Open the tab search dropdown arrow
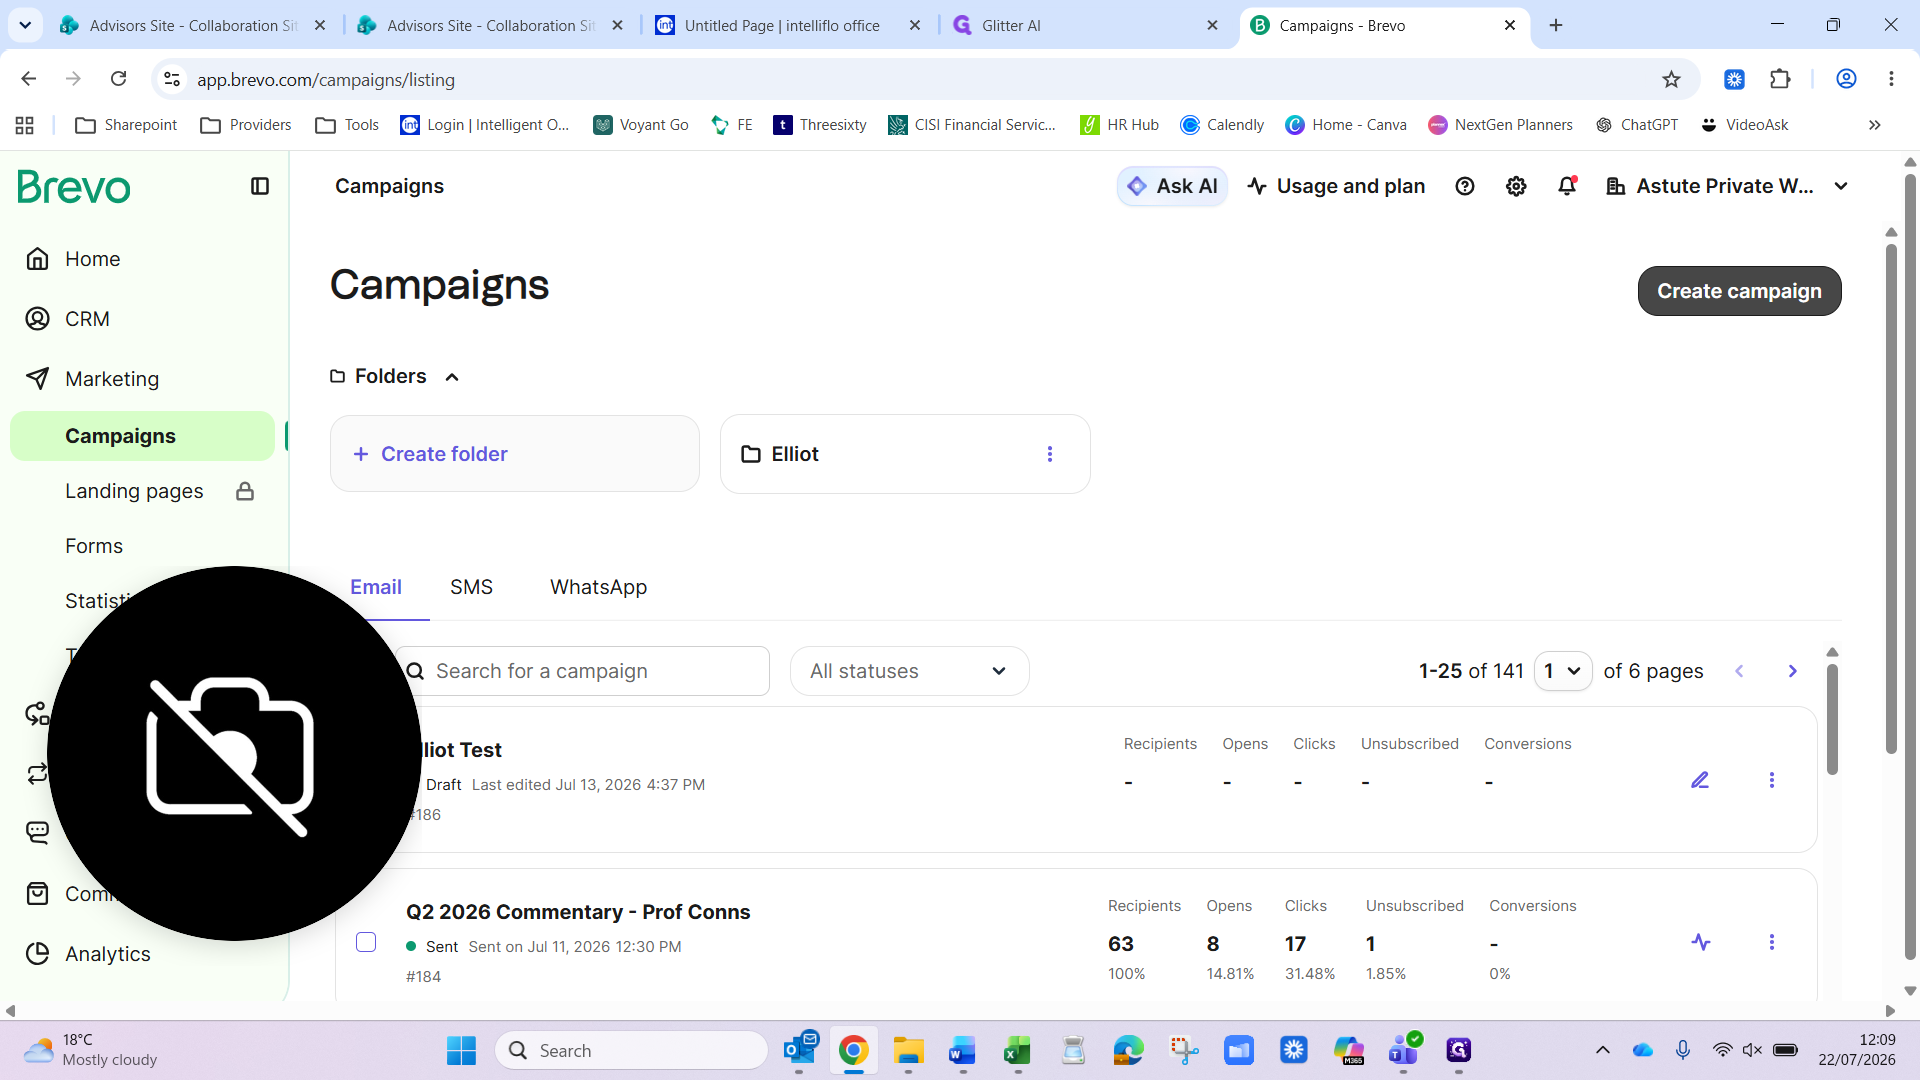Screen dimensions: 1920x1080 point(25,26)
